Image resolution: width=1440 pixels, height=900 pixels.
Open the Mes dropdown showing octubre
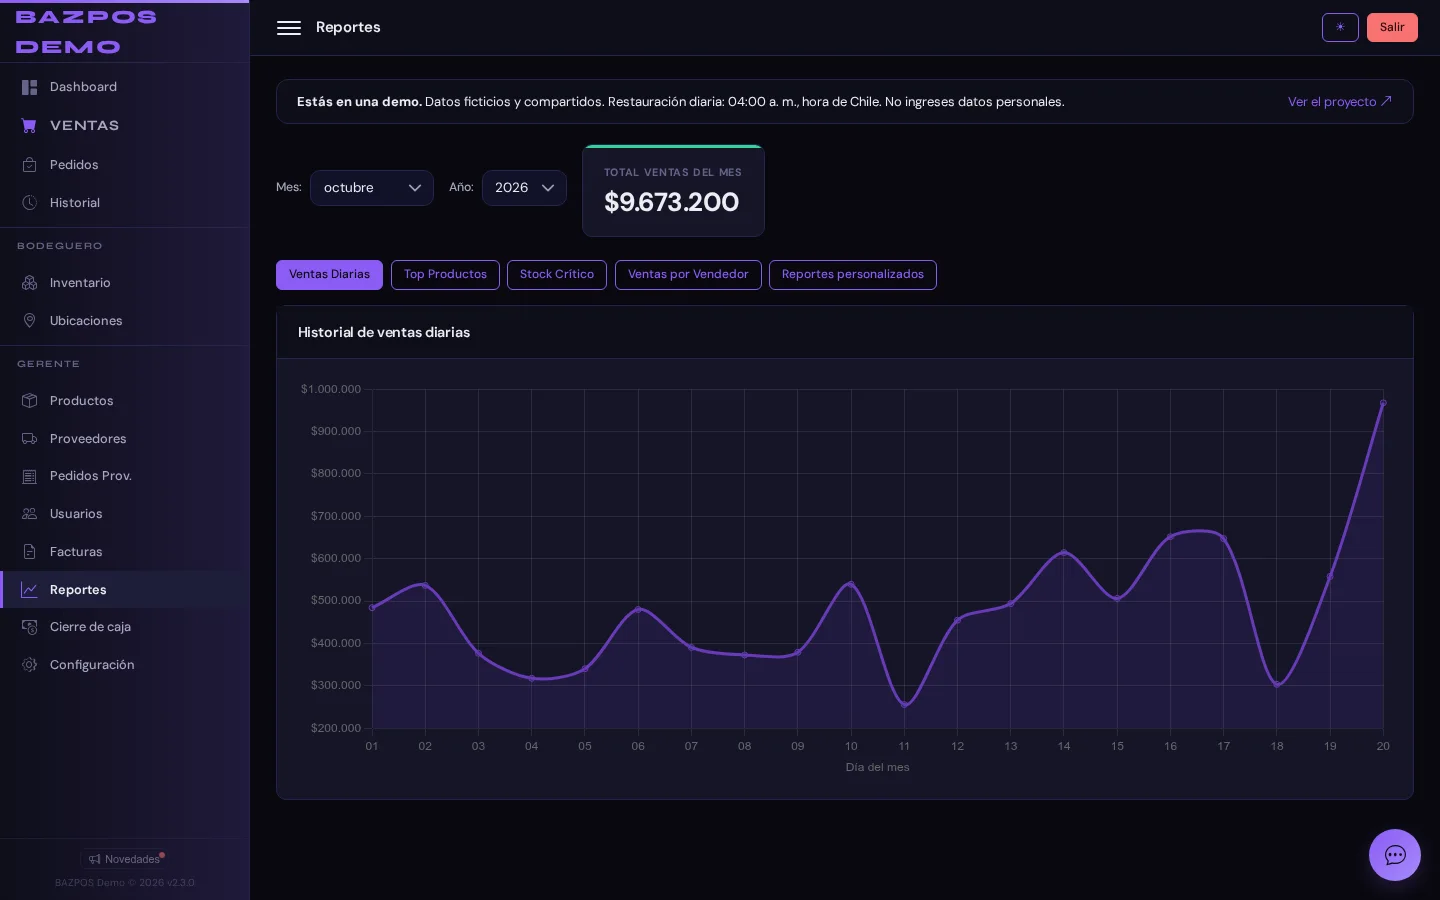pos(372,188)
